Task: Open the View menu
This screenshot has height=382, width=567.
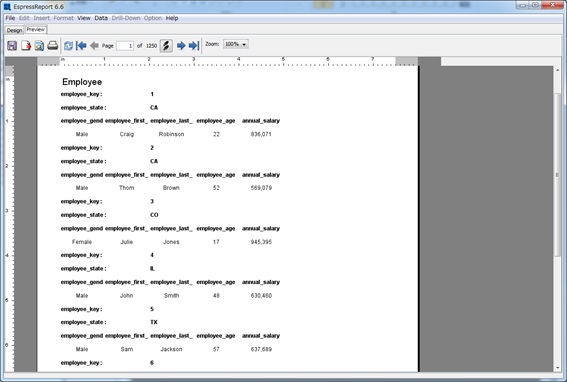Action: [x=84, y=18]
